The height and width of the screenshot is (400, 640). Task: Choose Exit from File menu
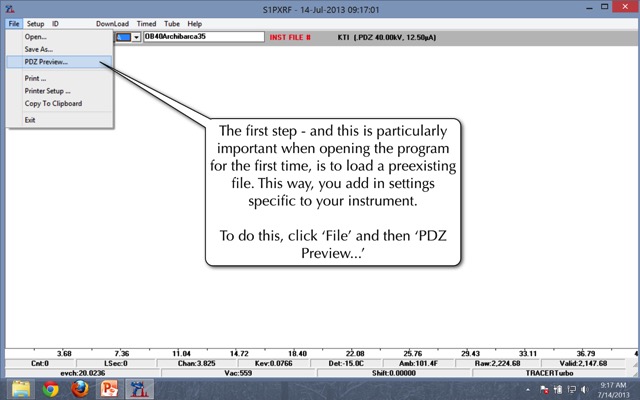tap(60, 120)
